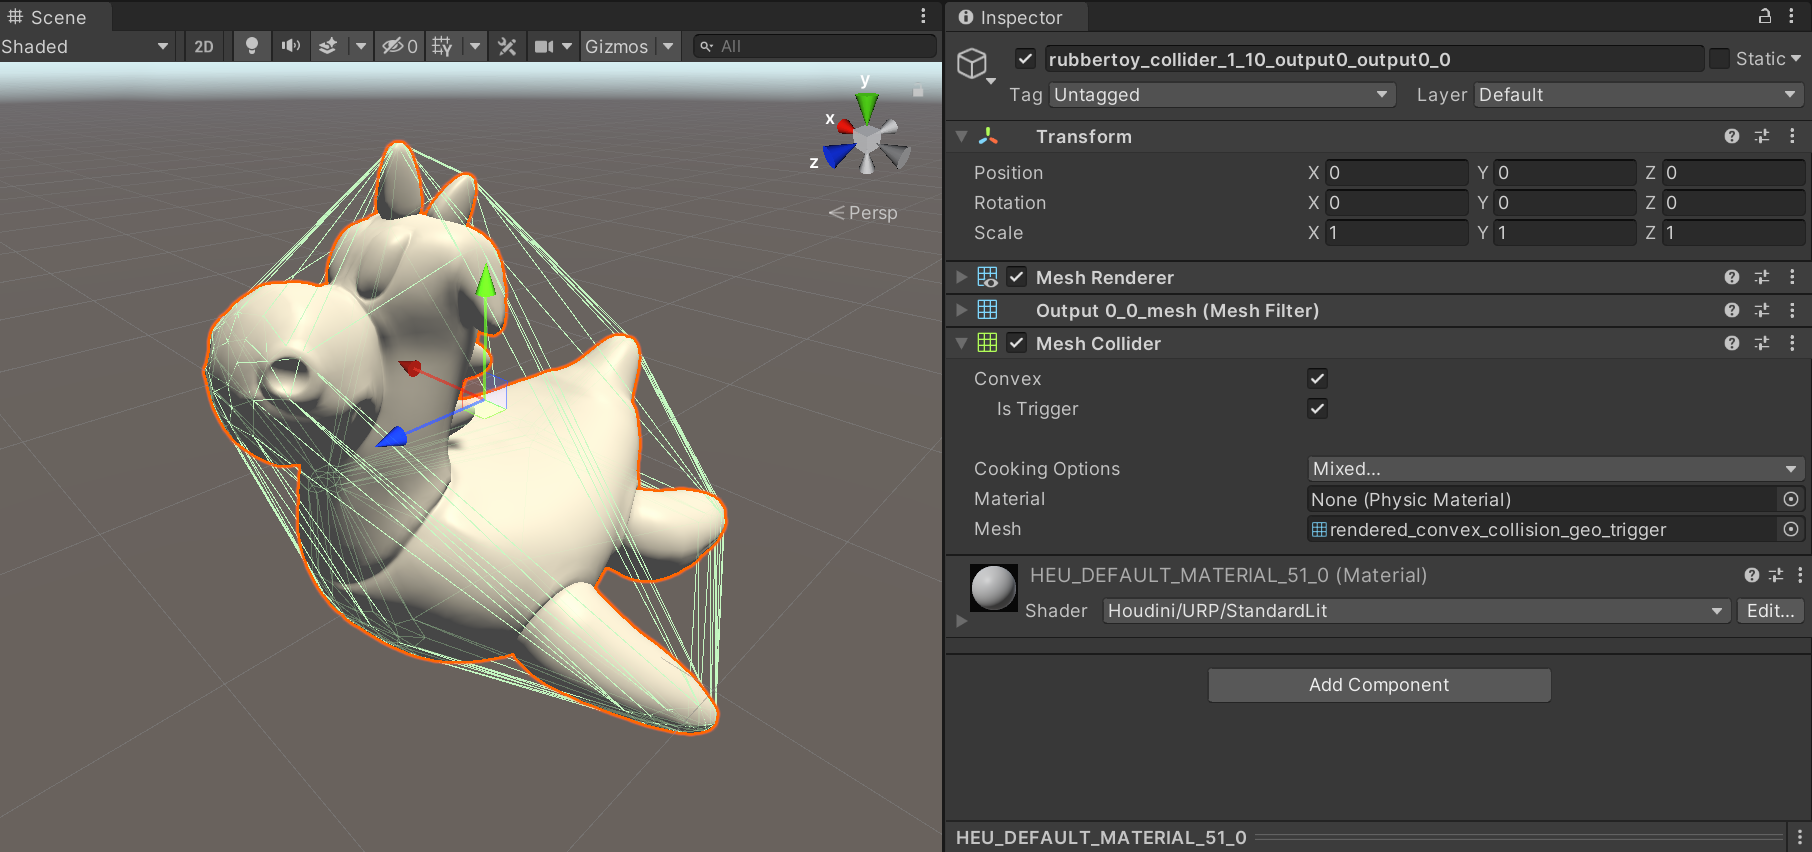Open the Tag Untagged dropdown
This screenshot has height=852, width=1812.
point(1221,94)
